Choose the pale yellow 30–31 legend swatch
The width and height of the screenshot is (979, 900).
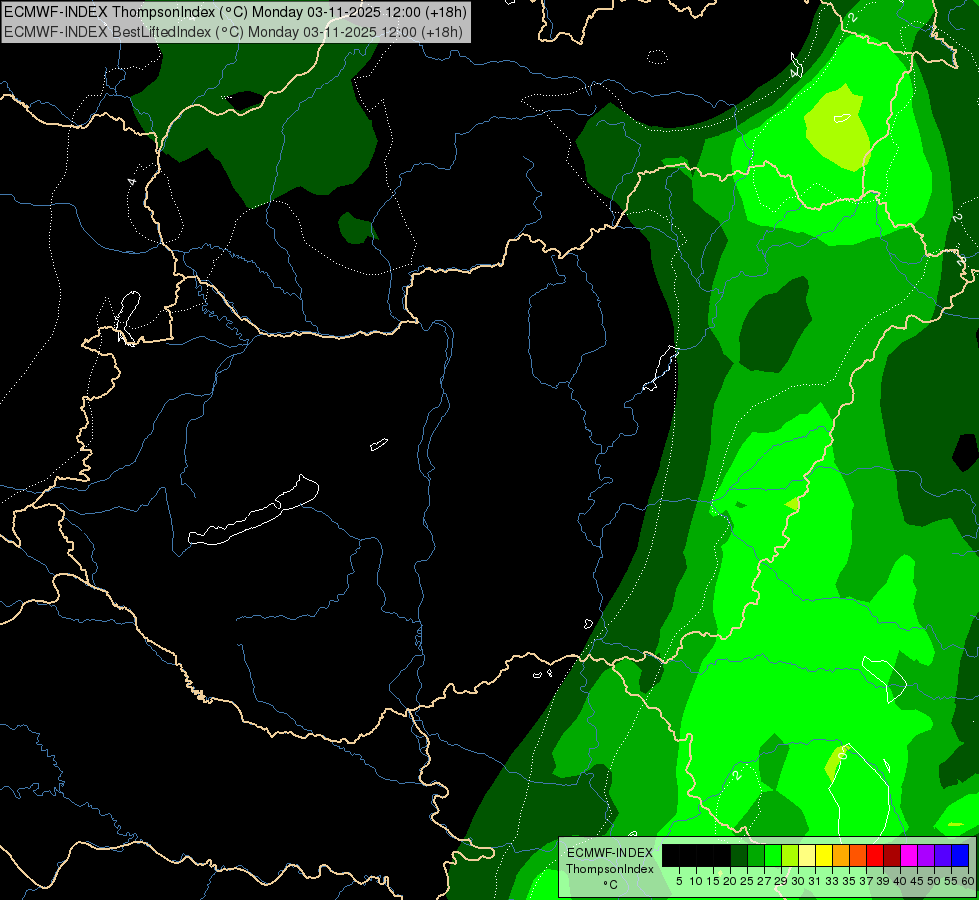click(x=807, y=855)
